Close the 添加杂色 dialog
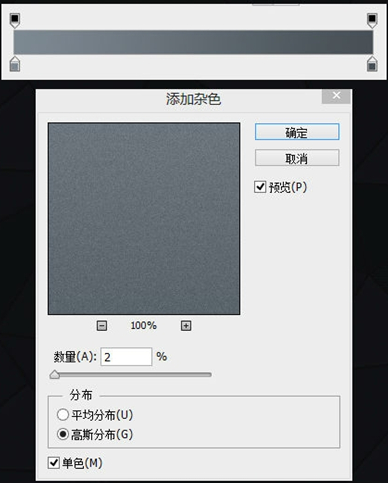This screenshot has height=483, width=388. [336, 96]
